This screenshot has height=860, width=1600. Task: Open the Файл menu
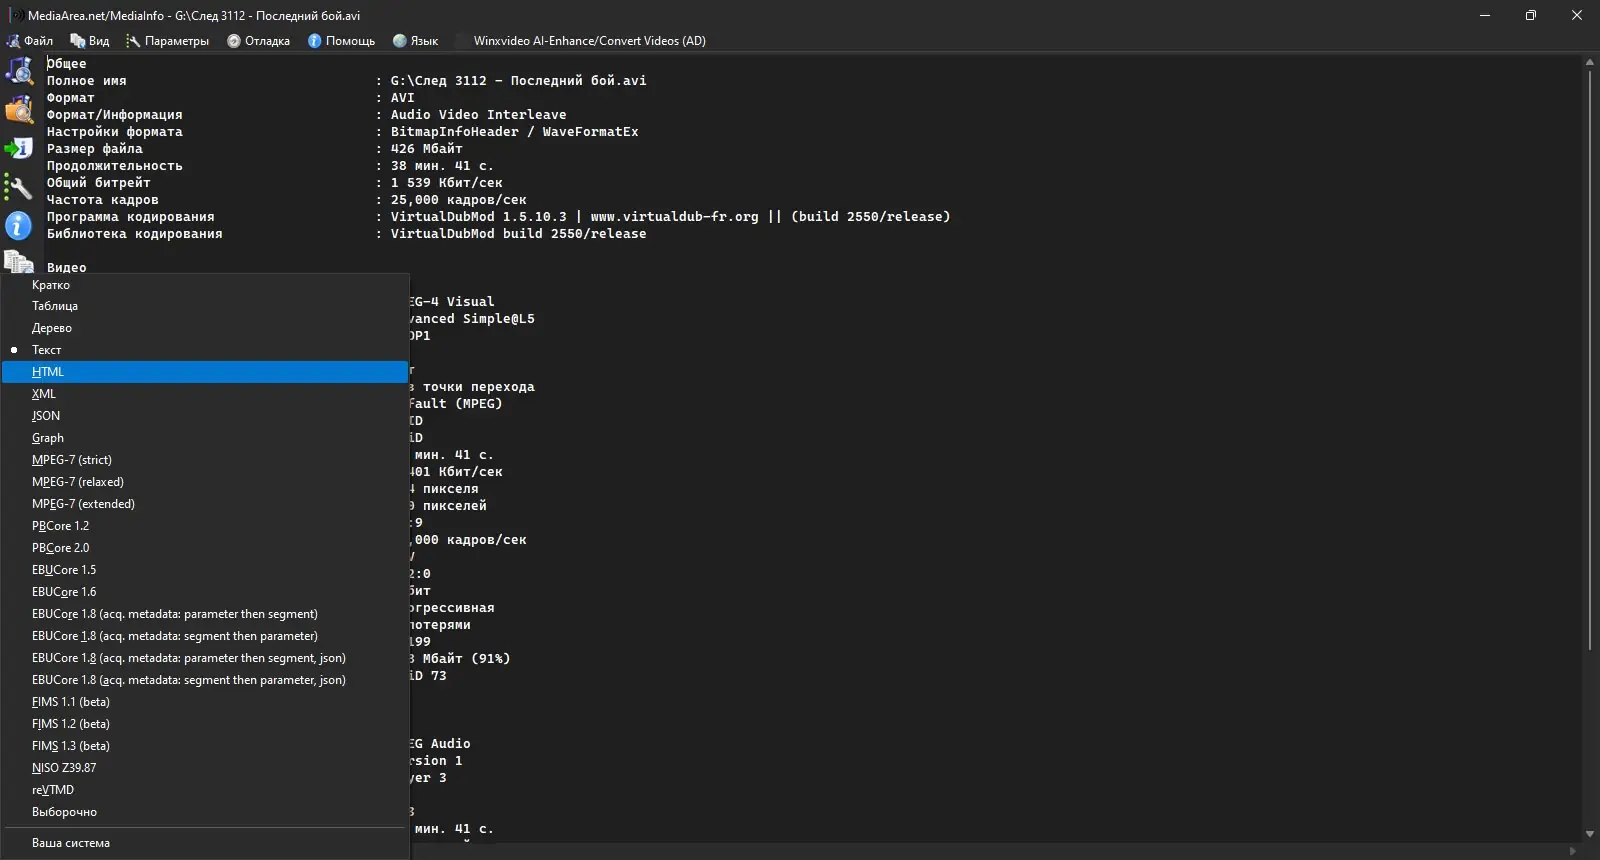[30, 41]
